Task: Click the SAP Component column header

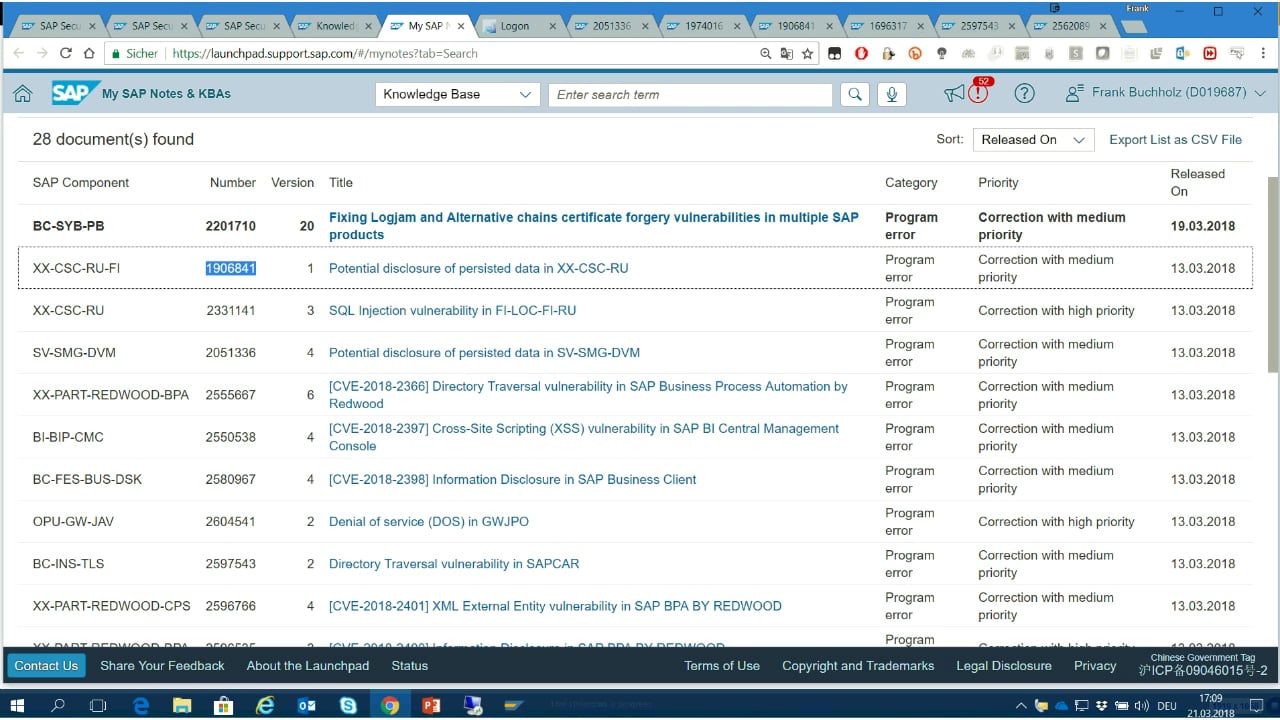Action: [x=81, y=183]
